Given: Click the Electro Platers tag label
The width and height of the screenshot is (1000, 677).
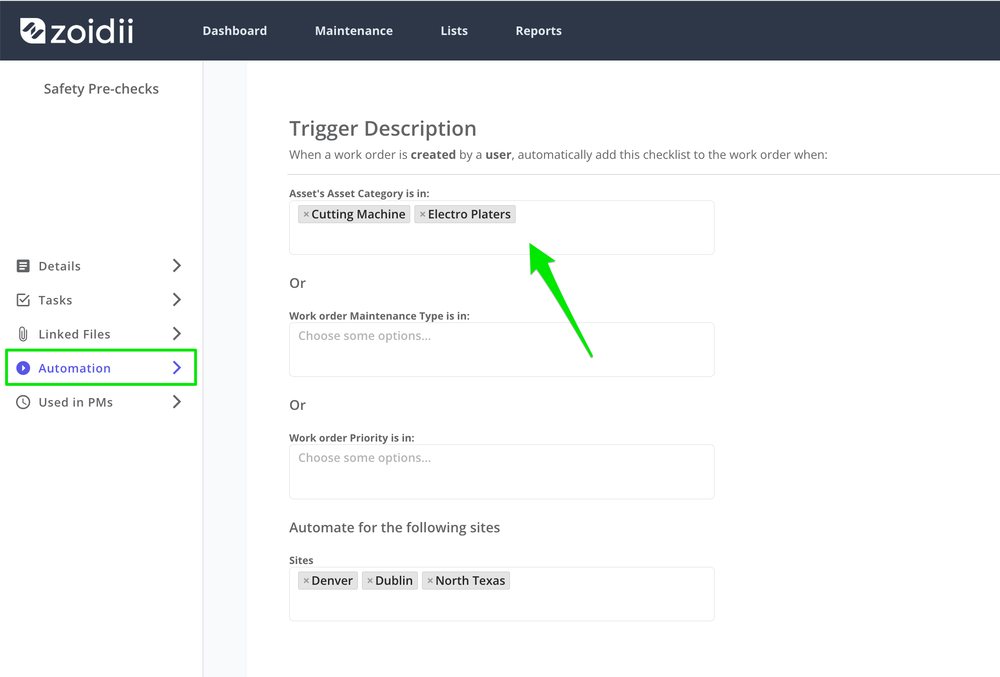Looking at the screenshot, I should tap(469, 214).
